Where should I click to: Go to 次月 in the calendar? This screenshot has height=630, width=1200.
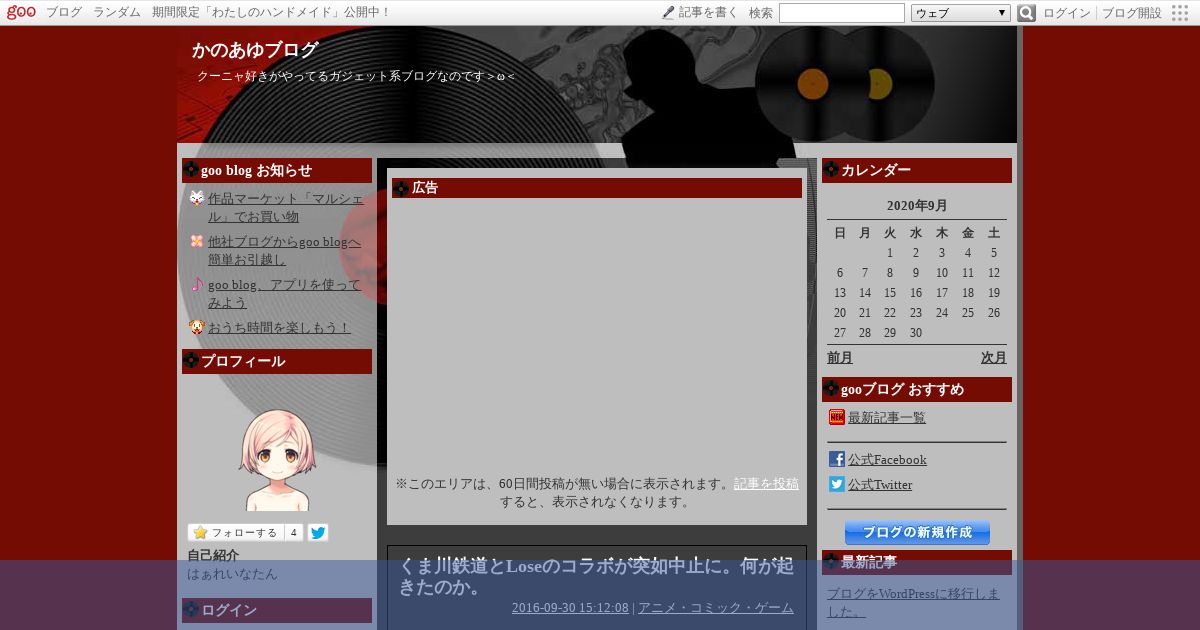[x=994, y=357]
